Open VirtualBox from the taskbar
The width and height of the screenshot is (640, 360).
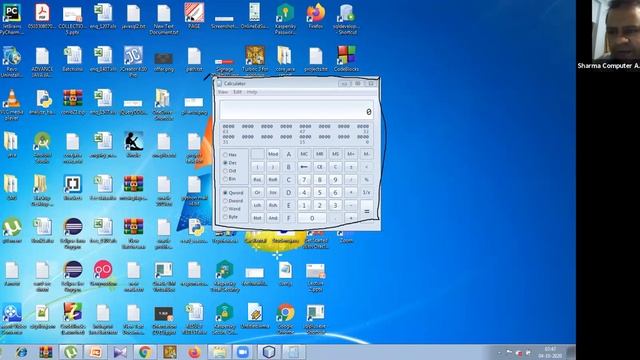[268, 352]
